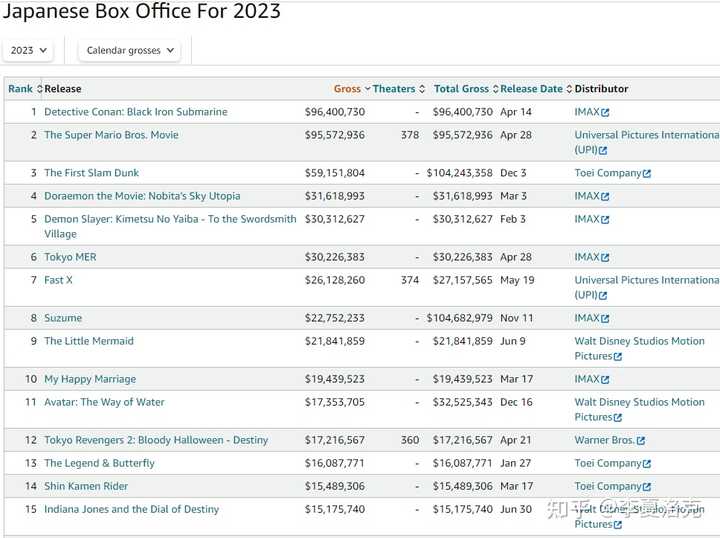Image resolution: width=720 pixels, height=538 pixels.
Task: Open Universal Pictures International distributor for Fast X
Action: tap(647, 287)
